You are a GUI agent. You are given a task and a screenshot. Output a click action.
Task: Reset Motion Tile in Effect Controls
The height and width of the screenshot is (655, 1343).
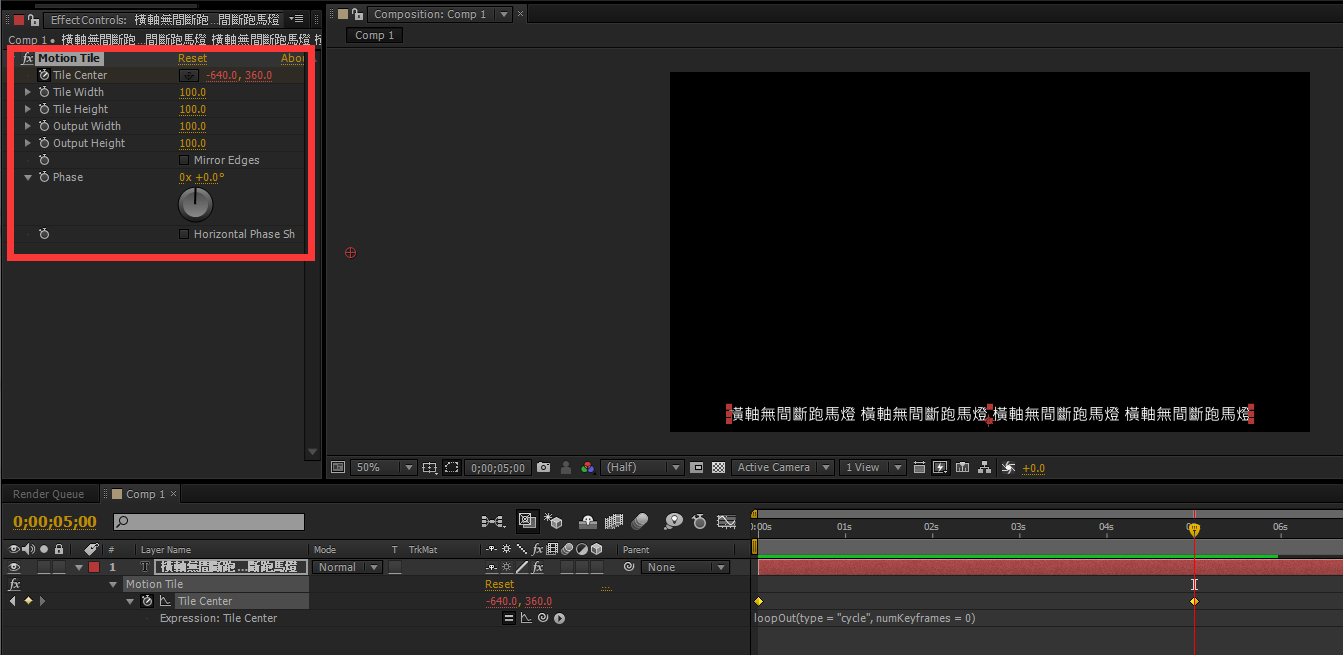coord(192,58)
